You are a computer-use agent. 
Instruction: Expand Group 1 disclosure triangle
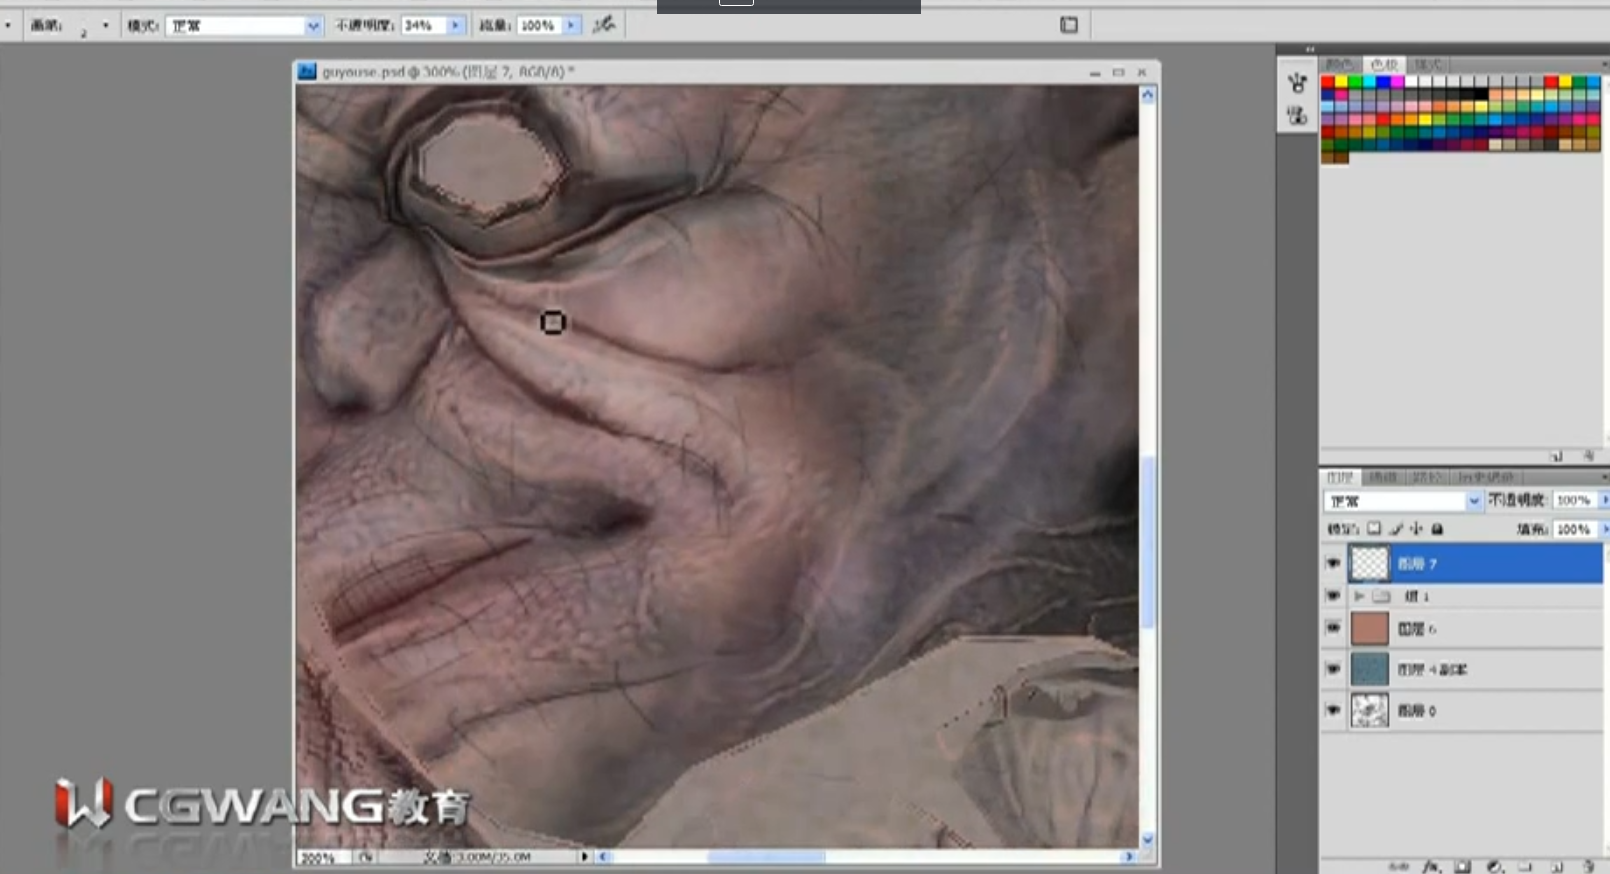coord(1359,596)
